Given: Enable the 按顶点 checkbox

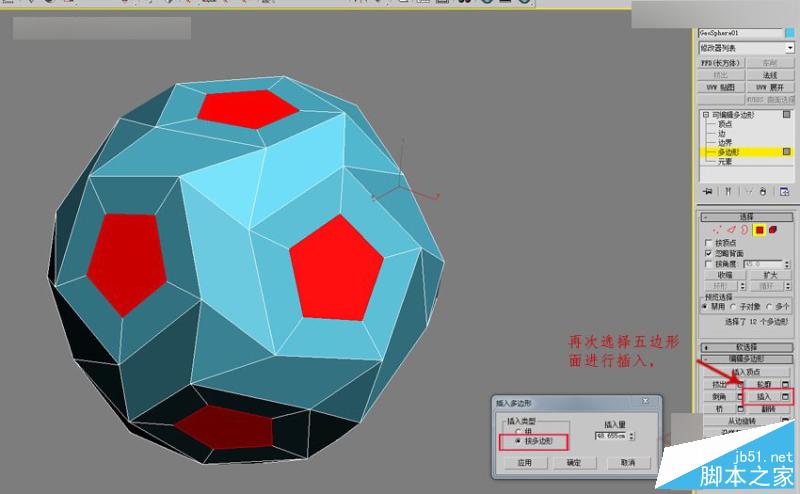Looking at the screenshot, I should pyautogui.click(x=708, y=243).
